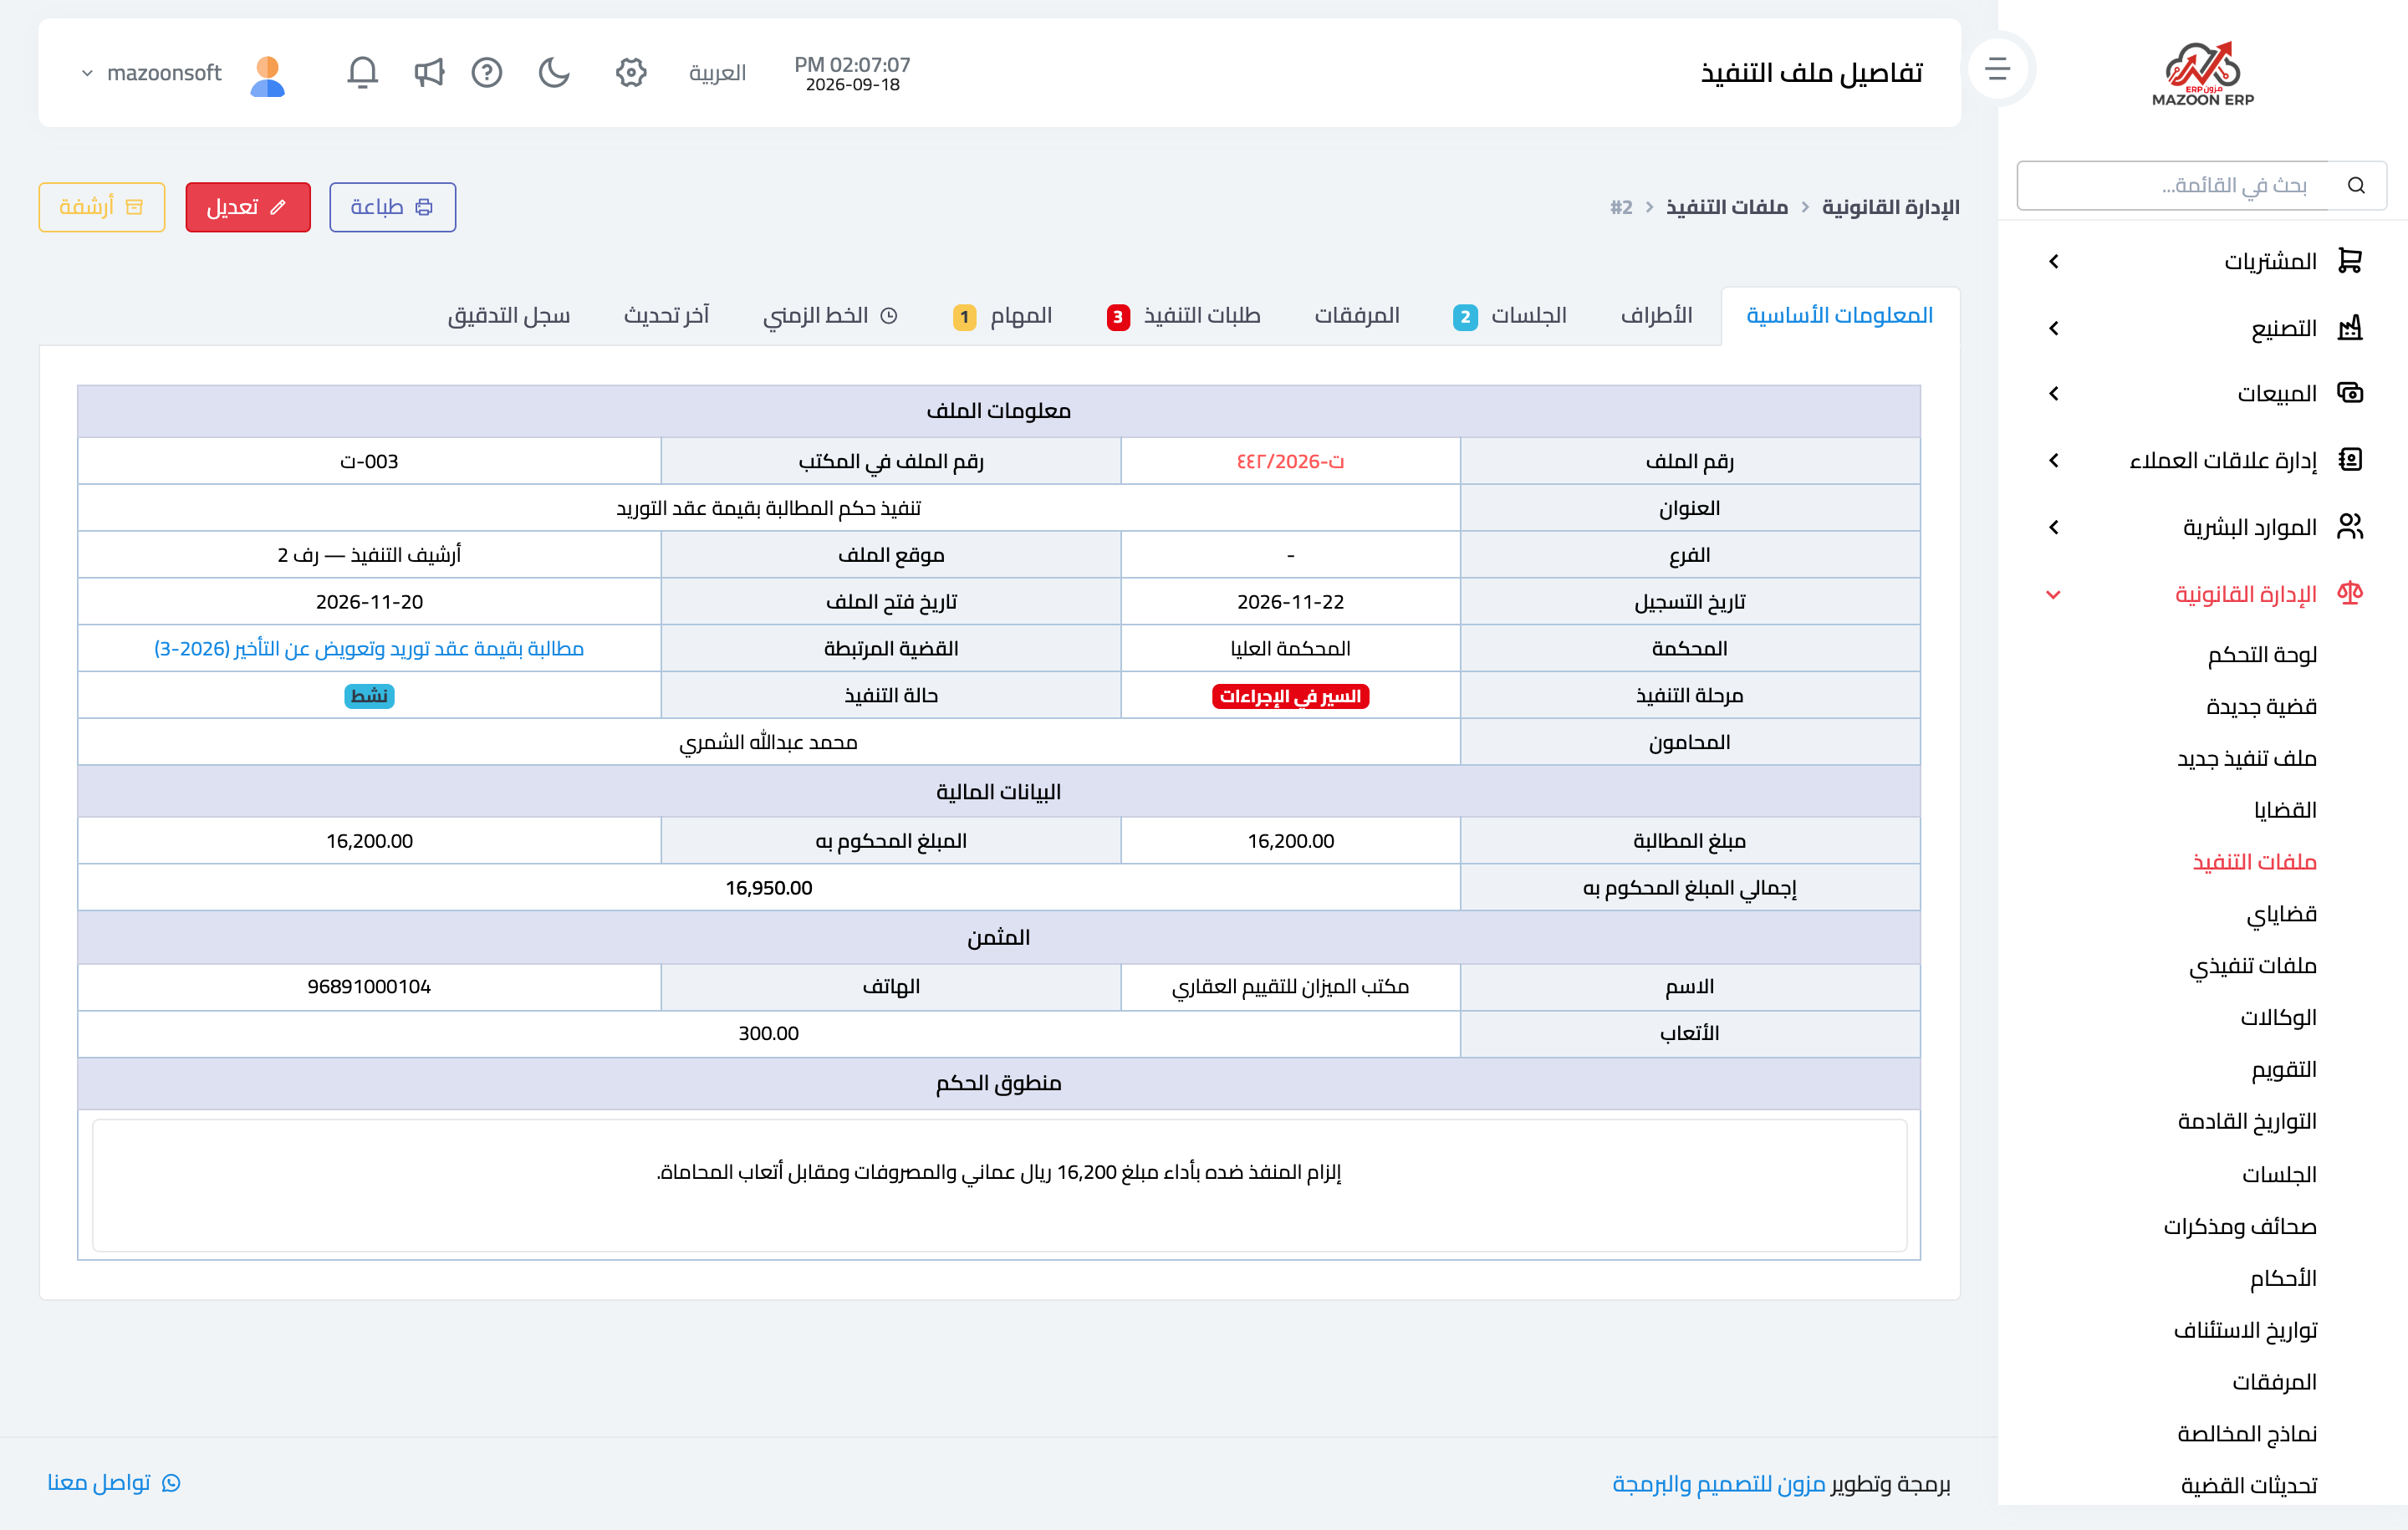Open التقويم in sidebar
Viewport: 2408px width, 1530px height.
pos(2284,1070)
